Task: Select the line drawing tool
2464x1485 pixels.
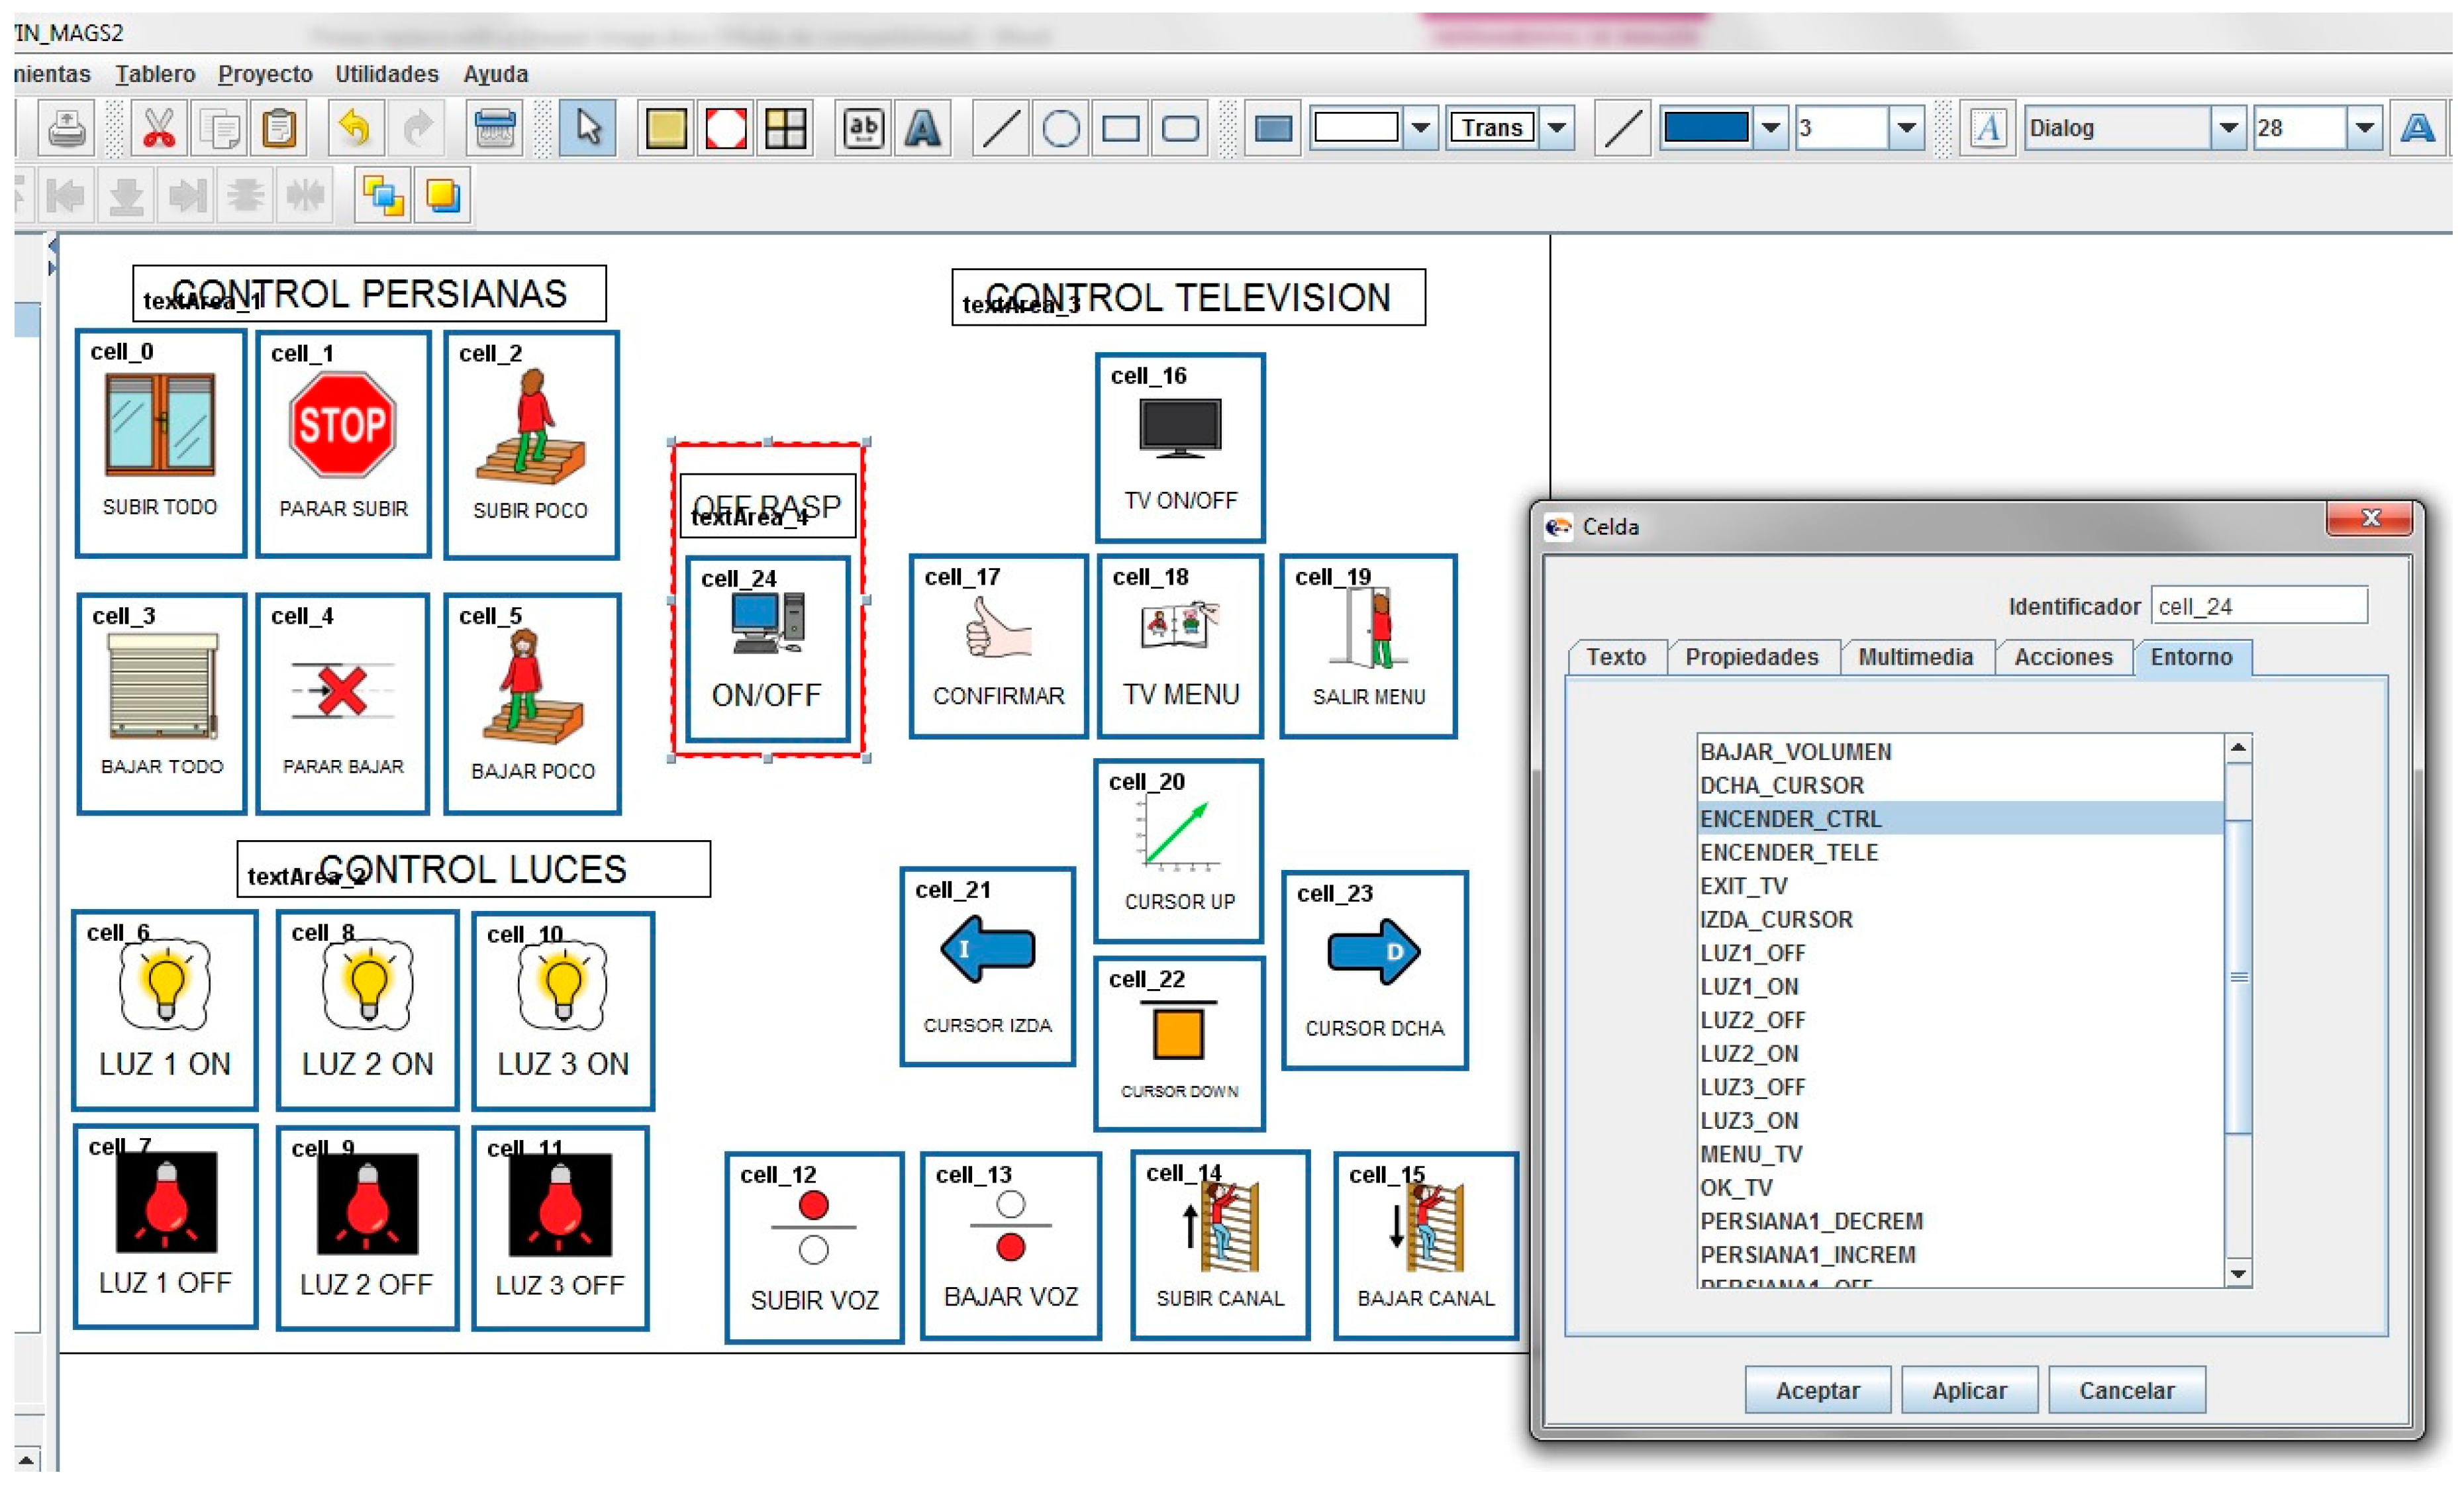Action: (1000, 129)
